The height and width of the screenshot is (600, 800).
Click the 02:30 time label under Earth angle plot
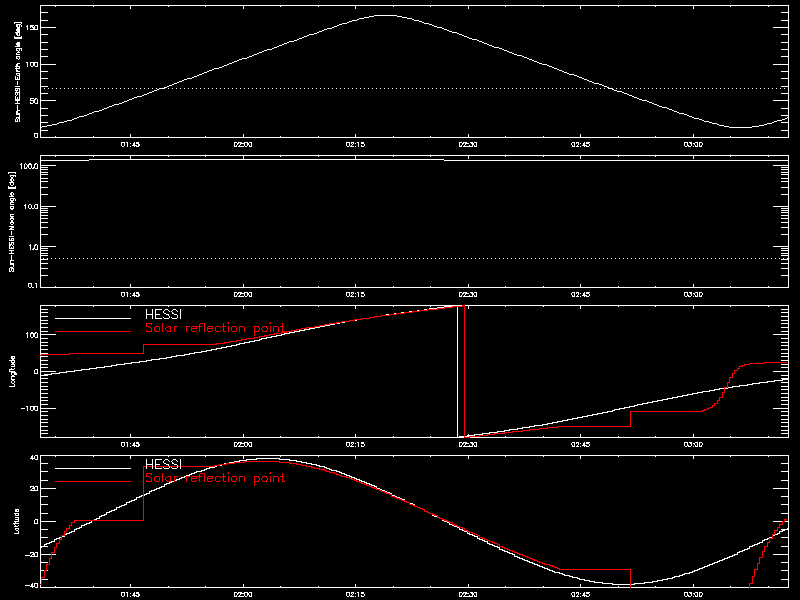click(x=468, y=144)
